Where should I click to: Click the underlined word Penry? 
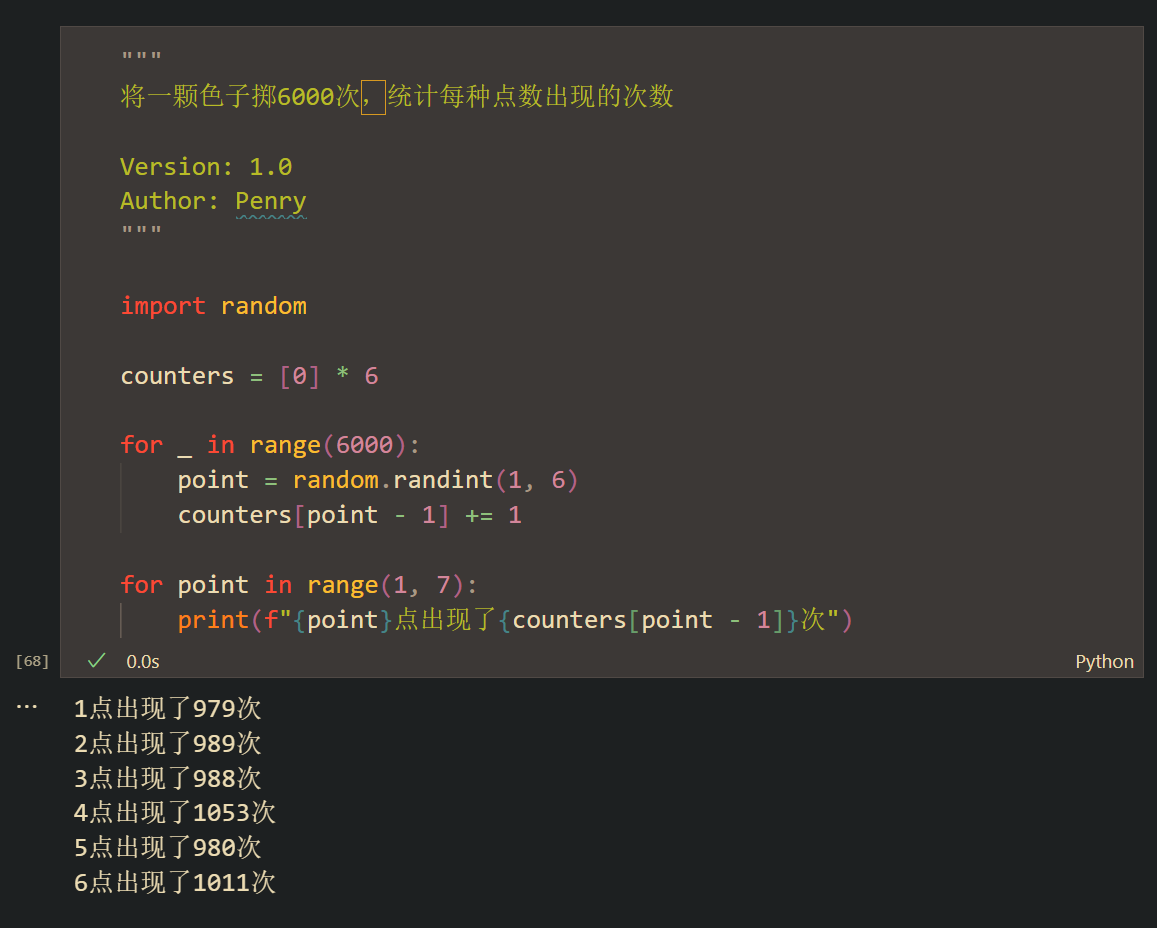point(270,201)
